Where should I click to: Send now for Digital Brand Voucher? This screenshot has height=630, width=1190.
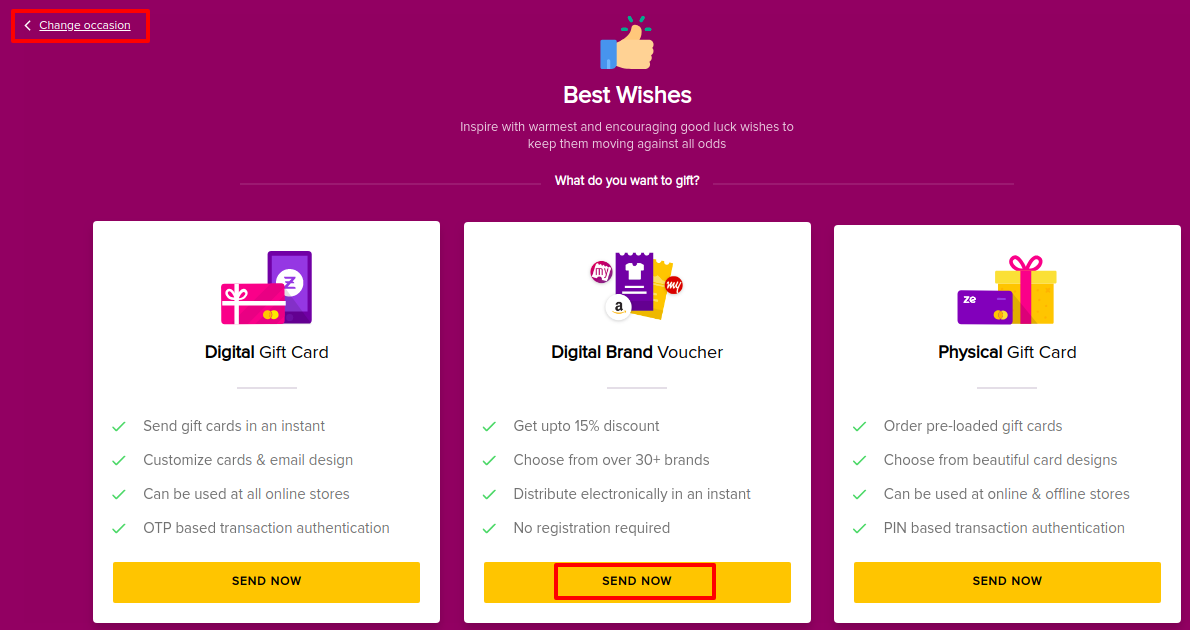(x=637, y=582)
